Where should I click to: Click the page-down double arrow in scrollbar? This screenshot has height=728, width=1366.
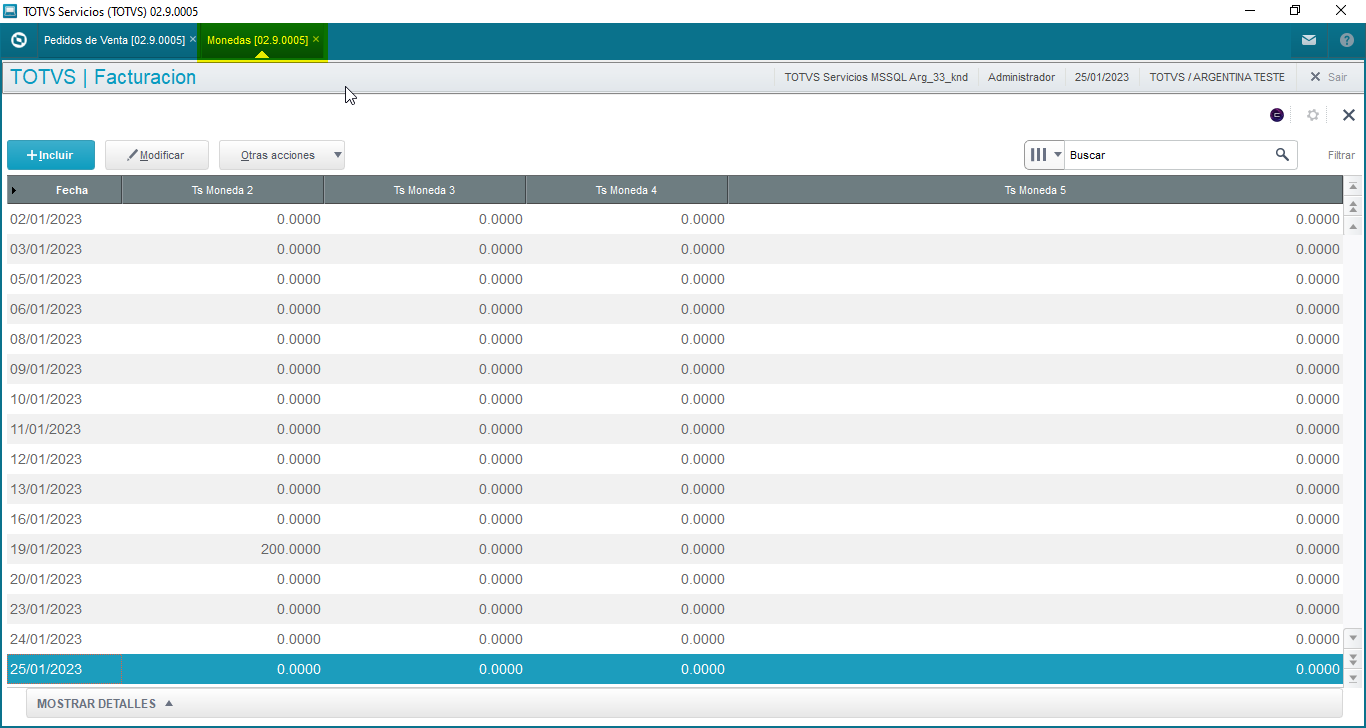1353,658
